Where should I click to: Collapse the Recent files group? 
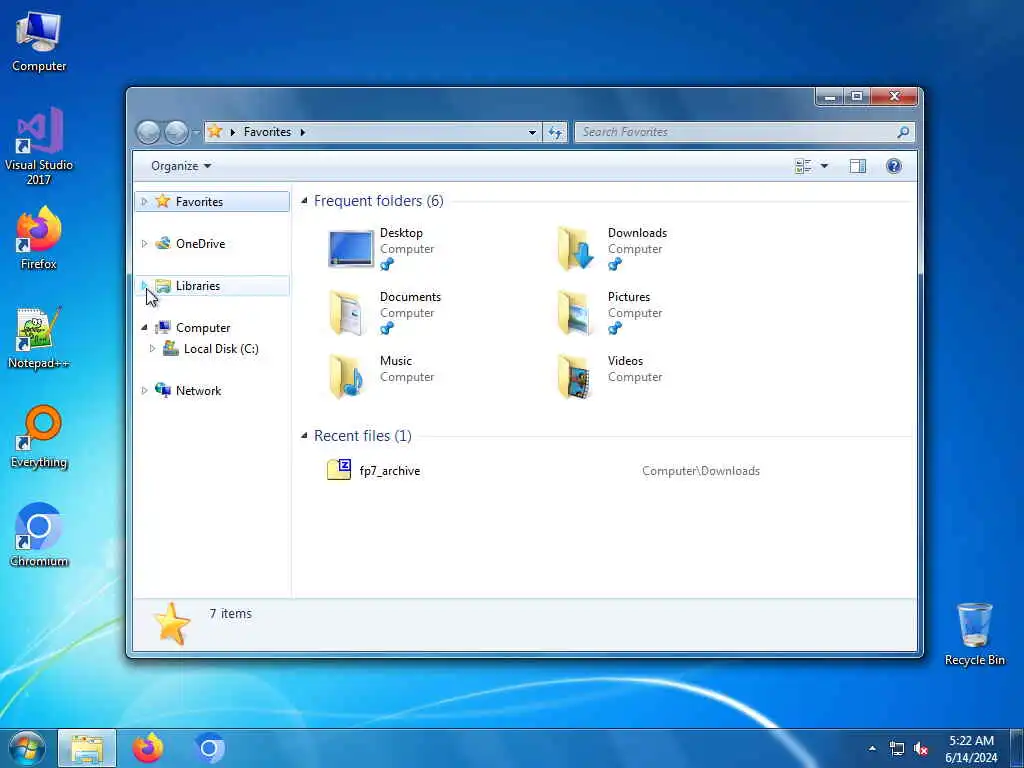pyautogui.click(x=304, y=435)
